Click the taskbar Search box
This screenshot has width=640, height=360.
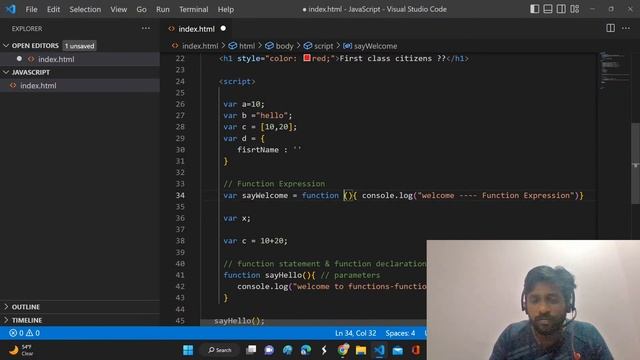pos(220,350)
